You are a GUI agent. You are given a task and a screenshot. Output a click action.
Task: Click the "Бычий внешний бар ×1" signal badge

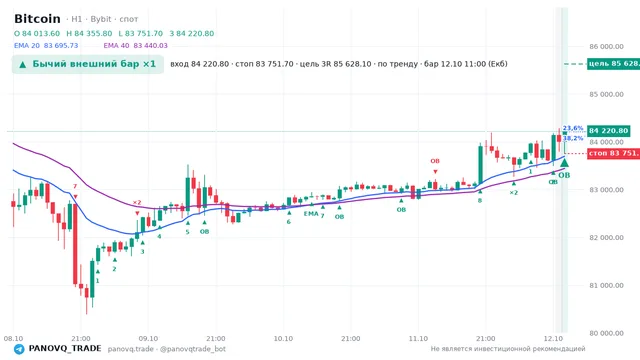[x=88, y=64]
